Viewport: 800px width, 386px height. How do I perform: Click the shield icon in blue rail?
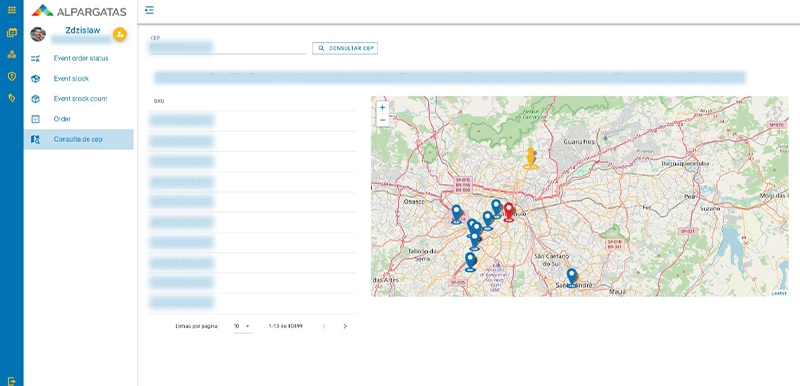pyautogui.click(x=11, y=76)
